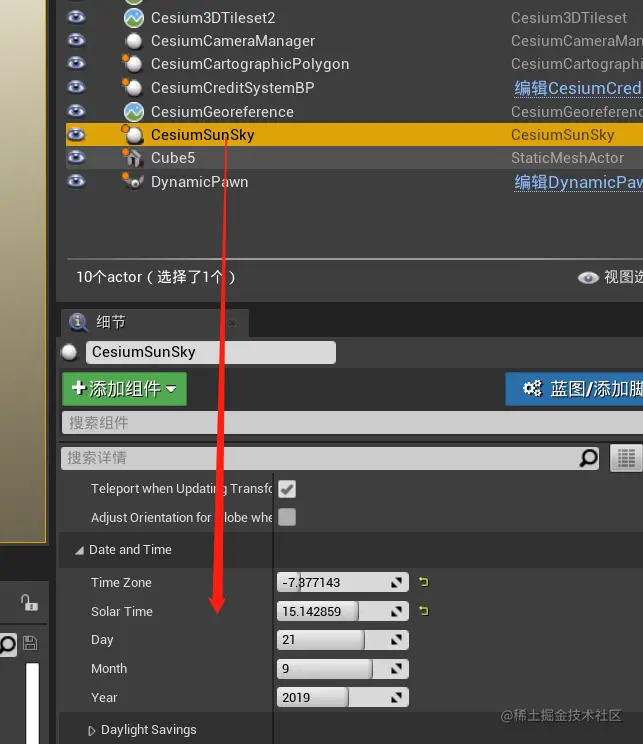Click the Time Zone spinner arrow icon
The width and height of the screenshot is (643, 744).
[396, 583]
